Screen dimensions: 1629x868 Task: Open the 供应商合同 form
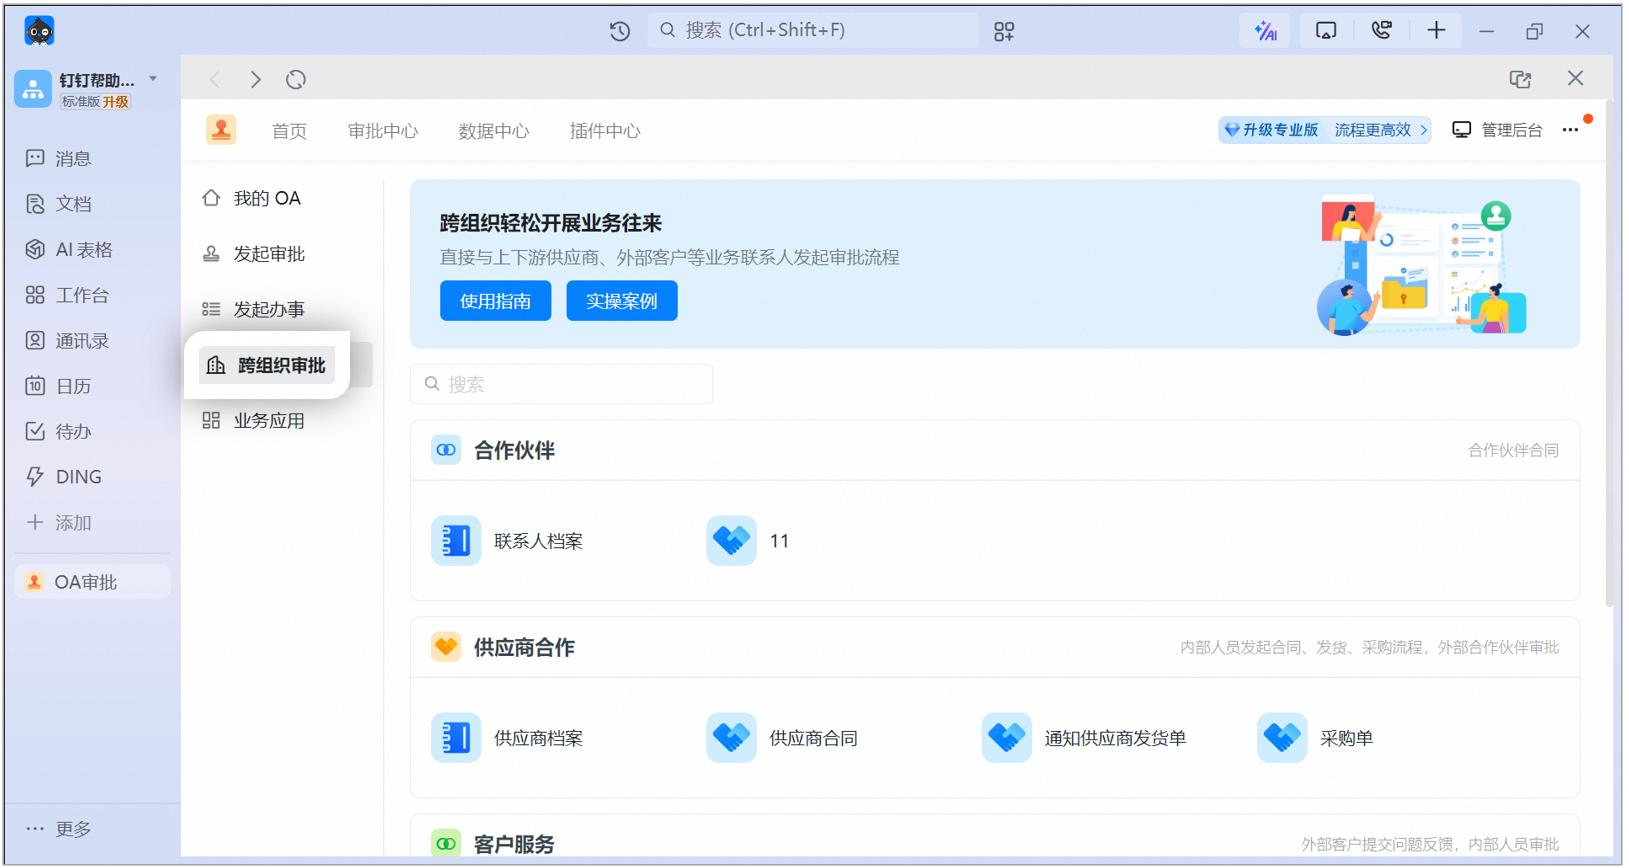pyautogui.click(x=782, y=738)
